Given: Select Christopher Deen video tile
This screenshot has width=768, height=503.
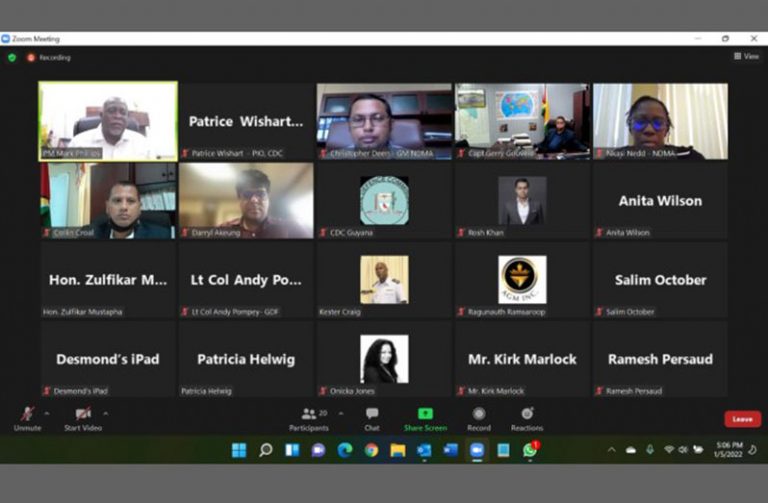Looking at the screenshot, I should pos(384,121).
